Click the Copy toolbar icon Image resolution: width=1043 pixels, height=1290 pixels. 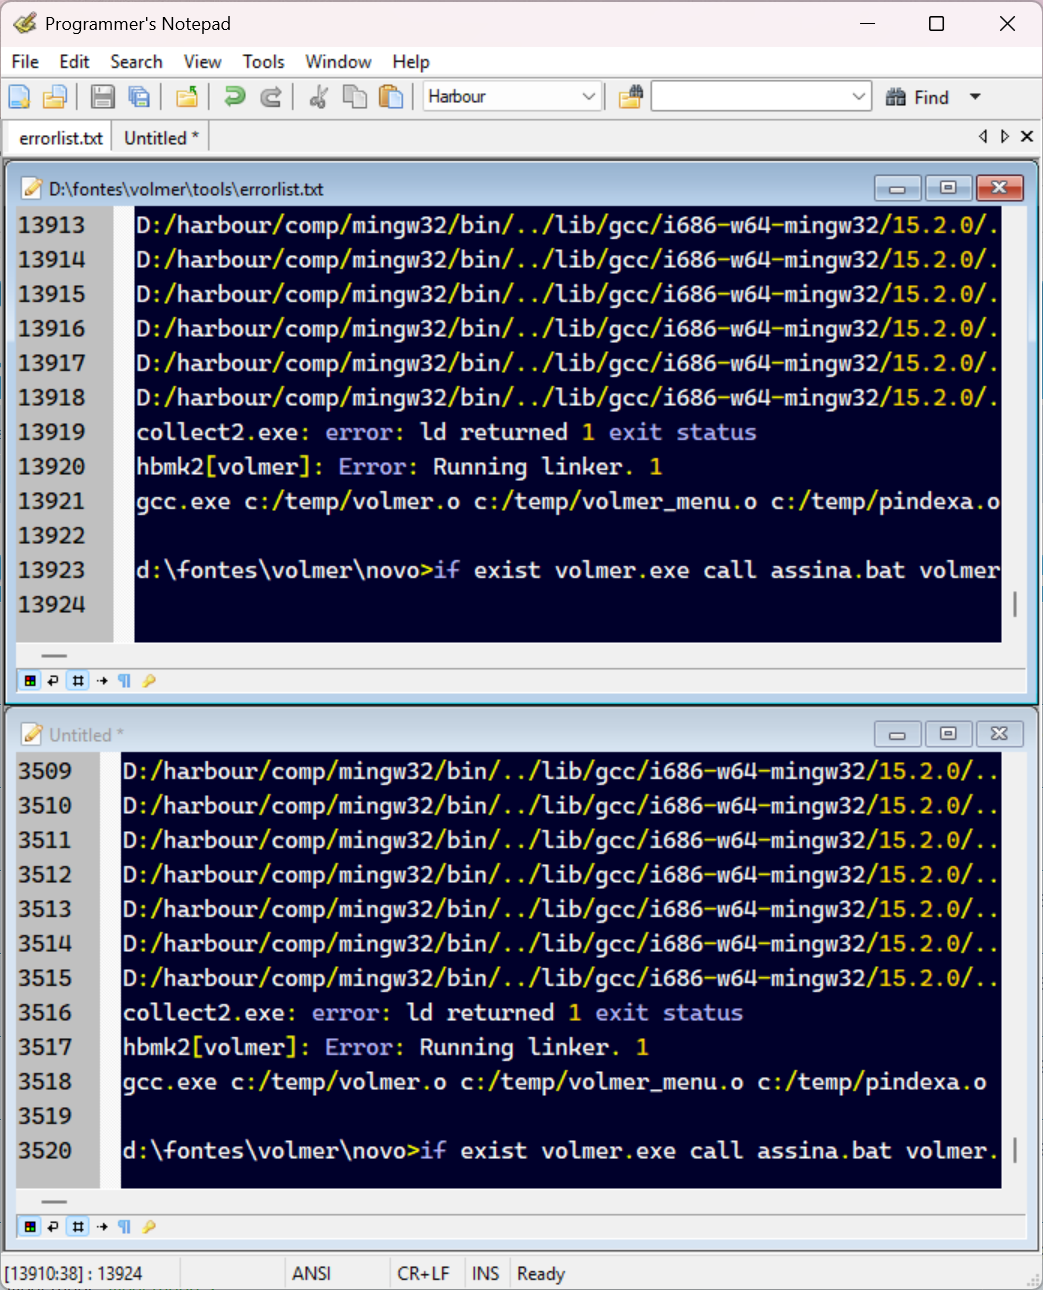(x=355, y=97)
